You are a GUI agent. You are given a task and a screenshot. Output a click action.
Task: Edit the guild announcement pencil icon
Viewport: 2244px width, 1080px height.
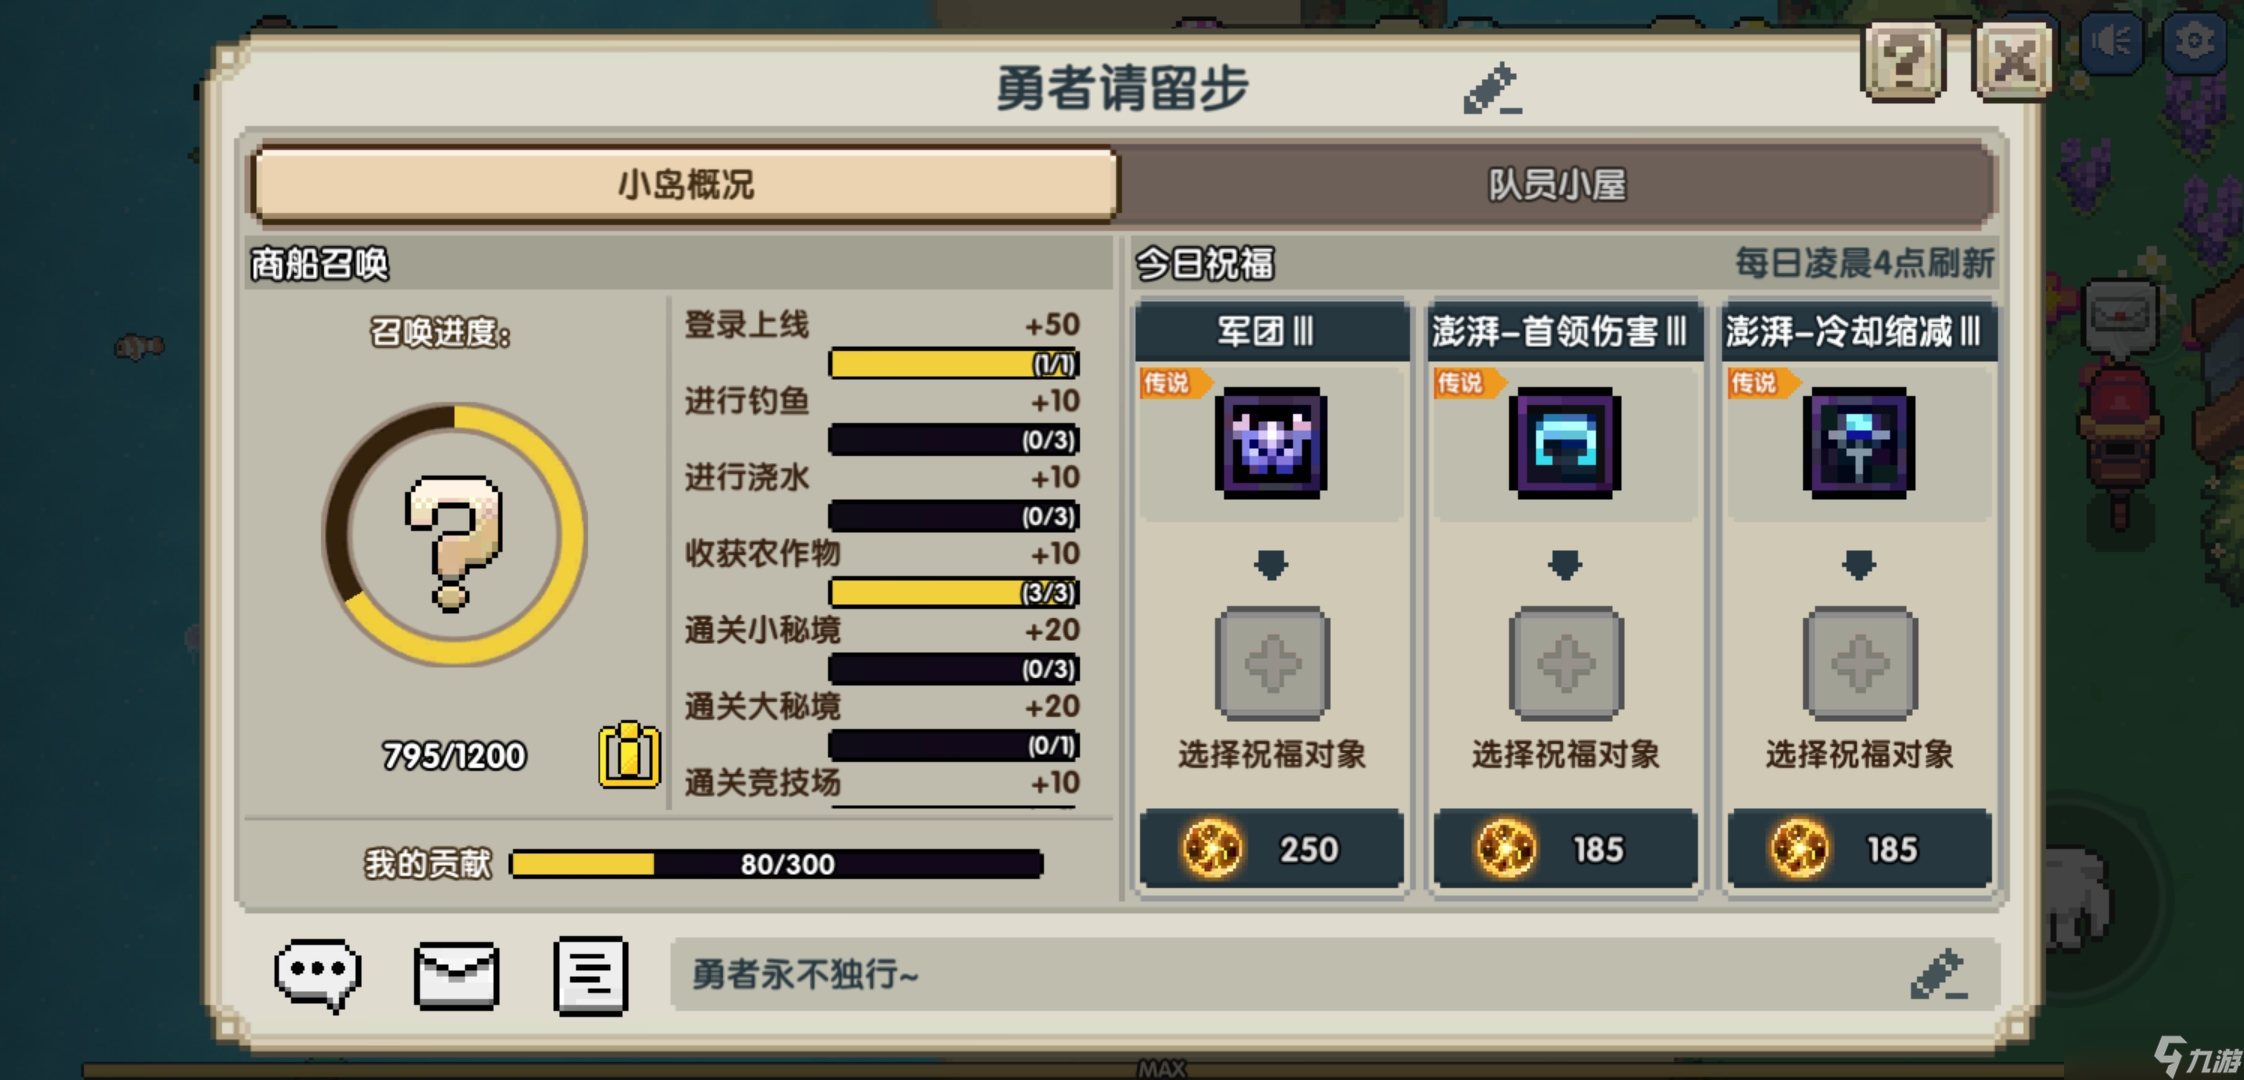pos(1938,974)
